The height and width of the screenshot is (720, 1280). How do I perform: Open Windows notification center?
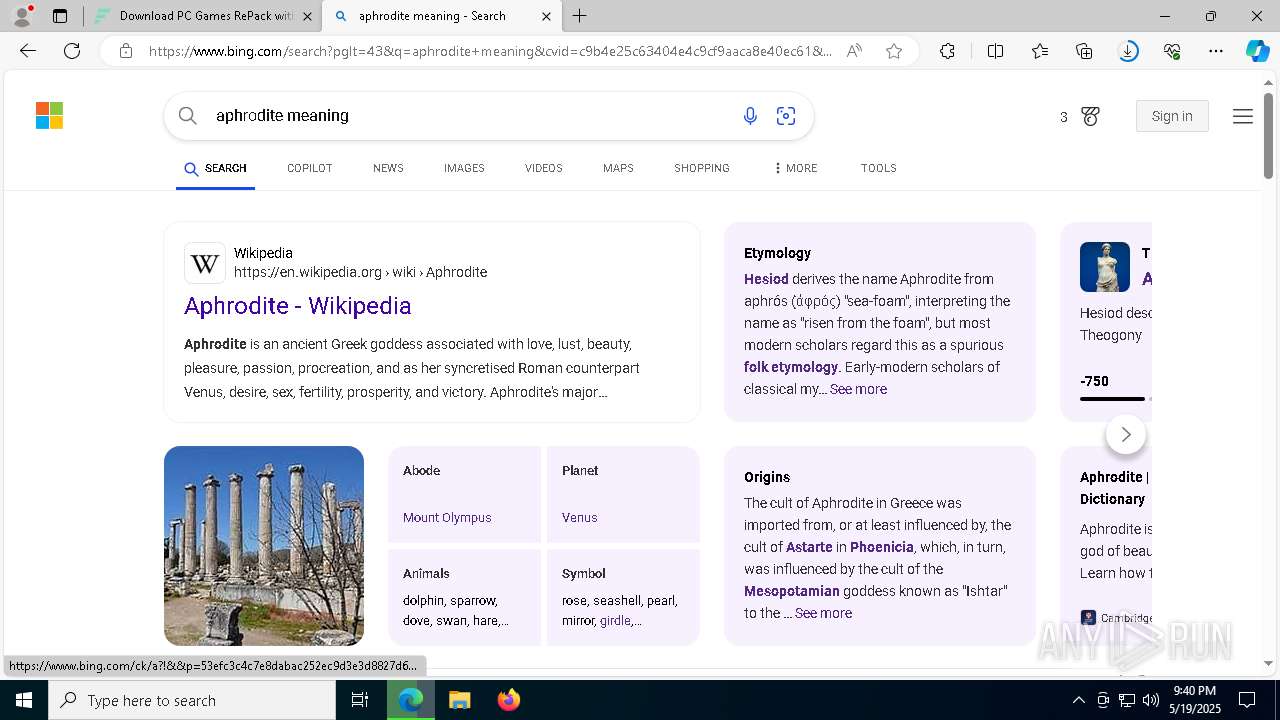coord(1247,700)
